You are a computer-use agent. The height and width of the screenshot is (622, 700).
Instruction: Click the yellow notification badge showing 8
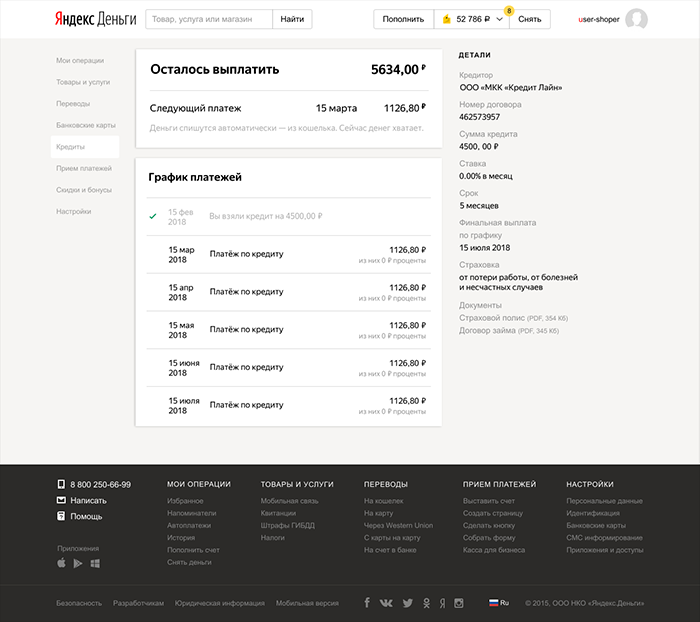coord(509,10)
